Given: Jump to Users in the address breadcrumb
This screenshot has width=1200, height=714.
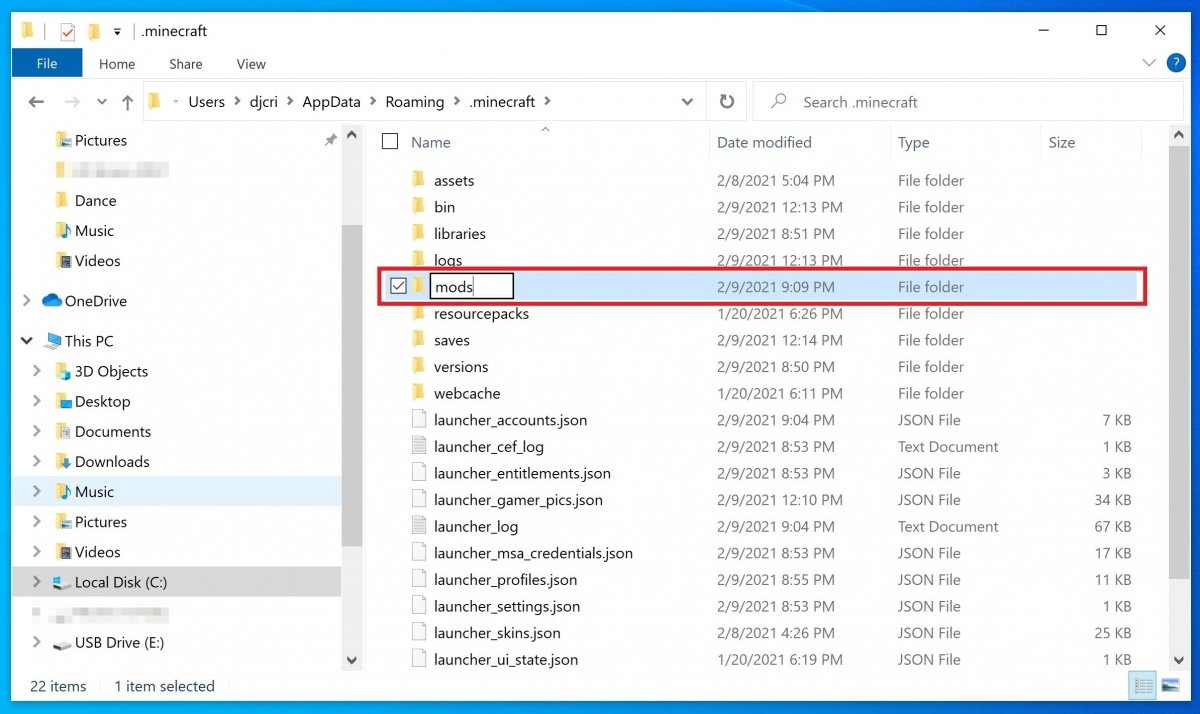Looking at the screenshot, I should [x=207, y=102].
